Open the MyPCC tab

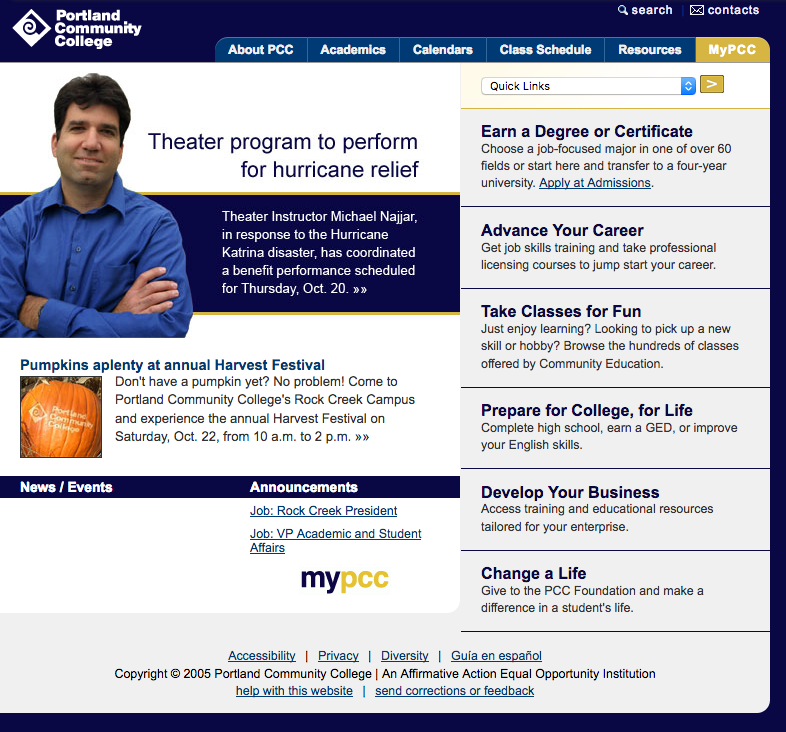[x=732, y=50]
